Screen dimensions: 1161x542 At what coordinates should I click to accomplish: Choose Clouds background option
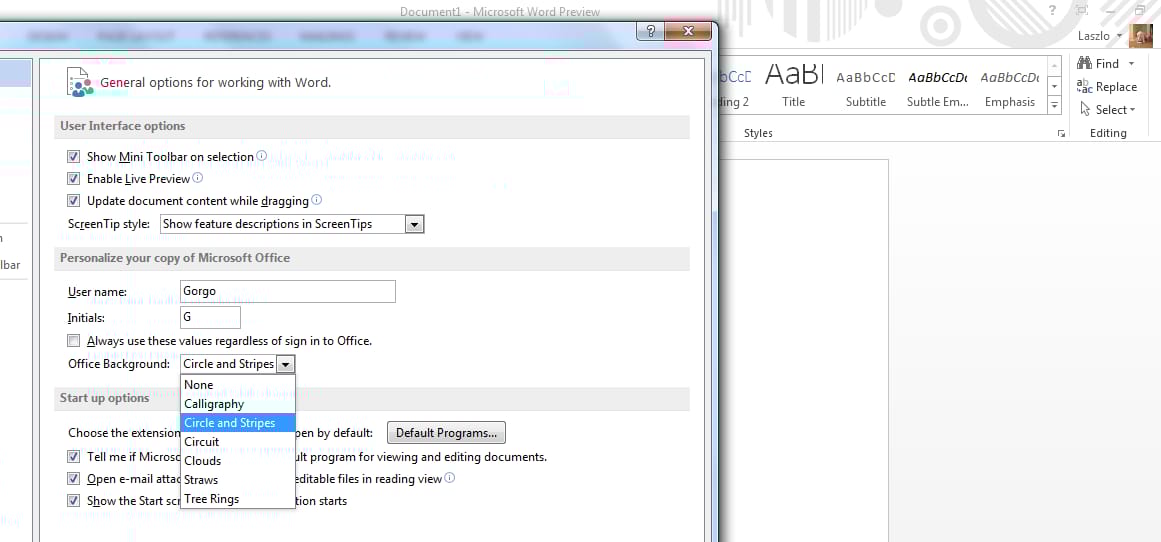coord(238,461)
